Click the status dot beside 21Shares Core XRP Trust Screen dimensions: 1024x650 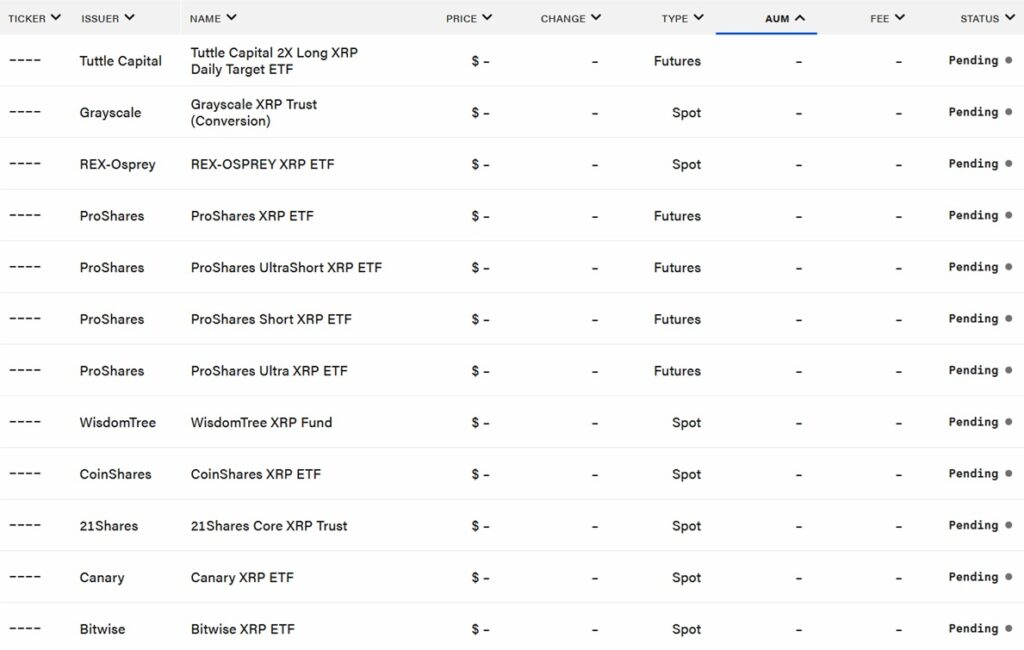(x=1011, y=525)
